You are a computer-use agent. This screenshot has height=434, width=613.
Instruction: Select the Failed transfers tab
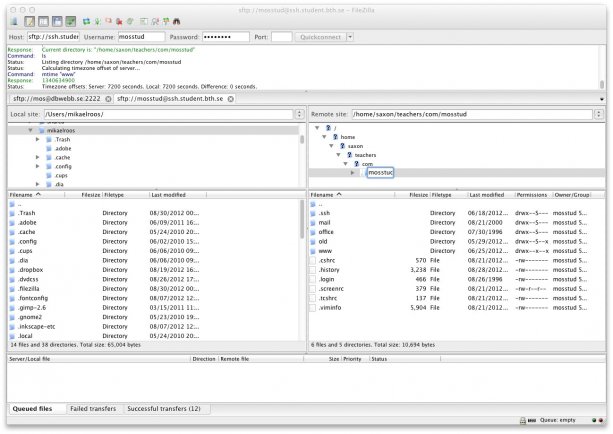coord(93,409)
